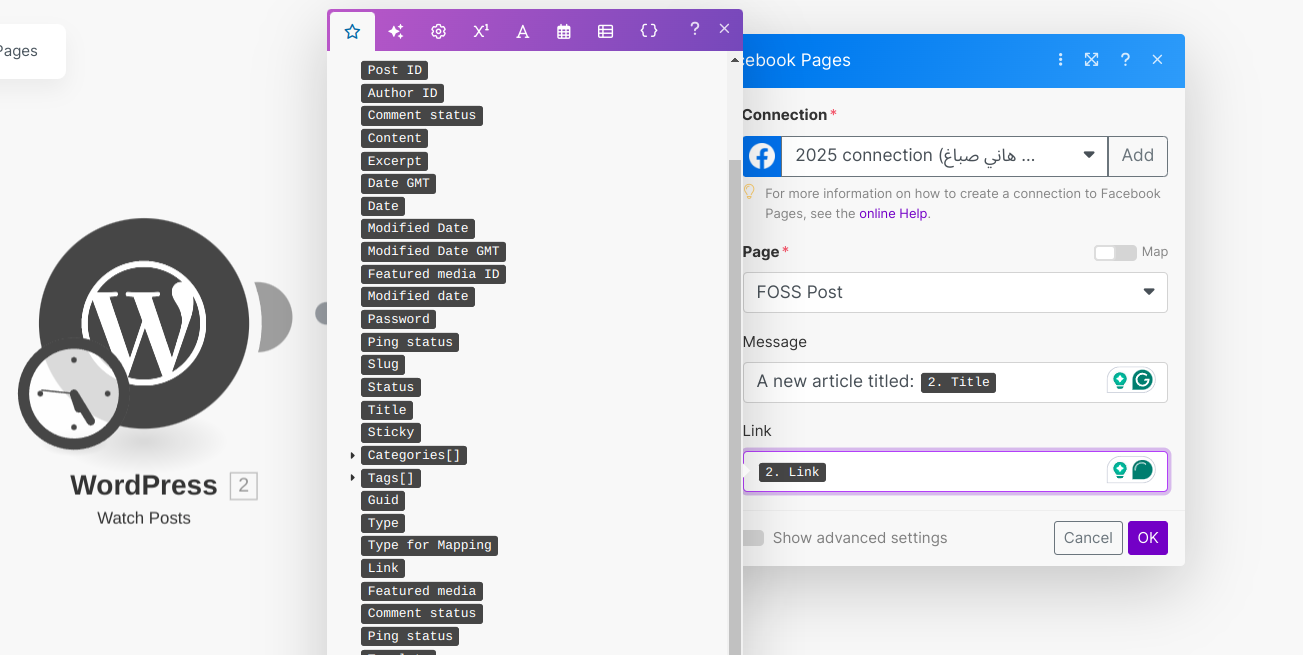The image size is (1303, 655).
Task: Toggle the Map switch for Page
Action: point(1115,252)
